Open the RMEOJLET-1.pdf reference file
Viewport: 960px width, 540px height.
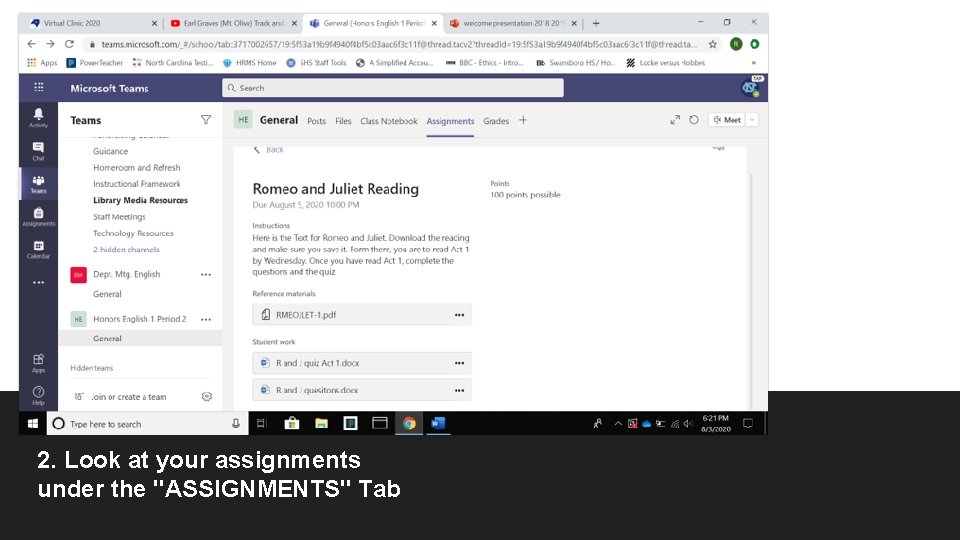pos(362,315)
